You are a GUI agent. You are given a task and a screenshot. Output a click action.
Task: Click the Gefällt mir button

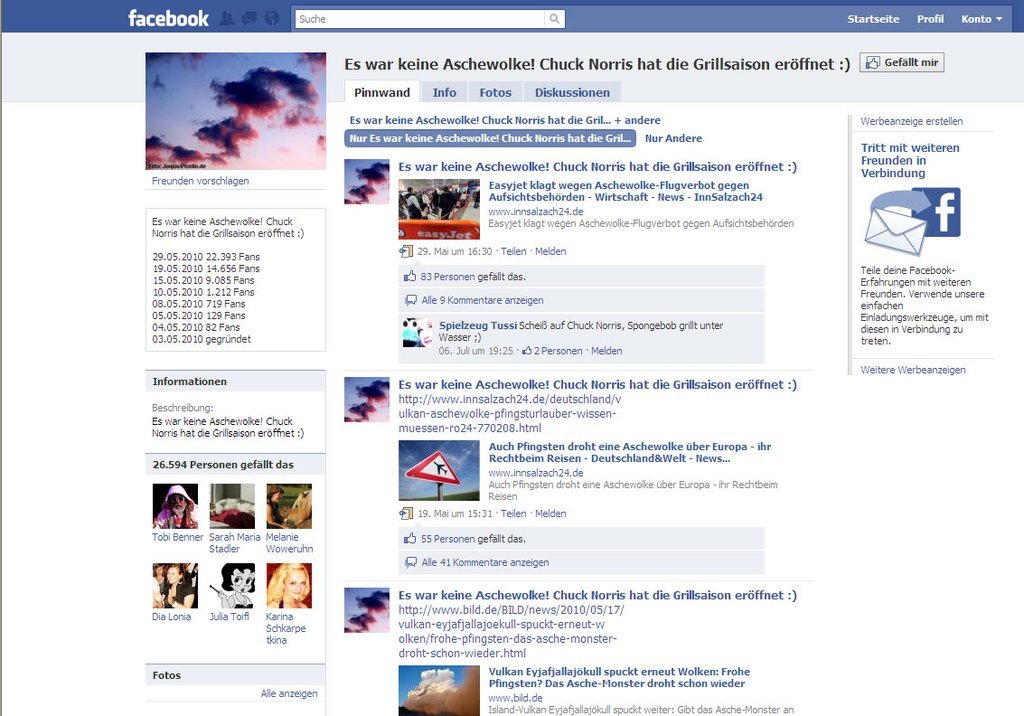(902, 63)
